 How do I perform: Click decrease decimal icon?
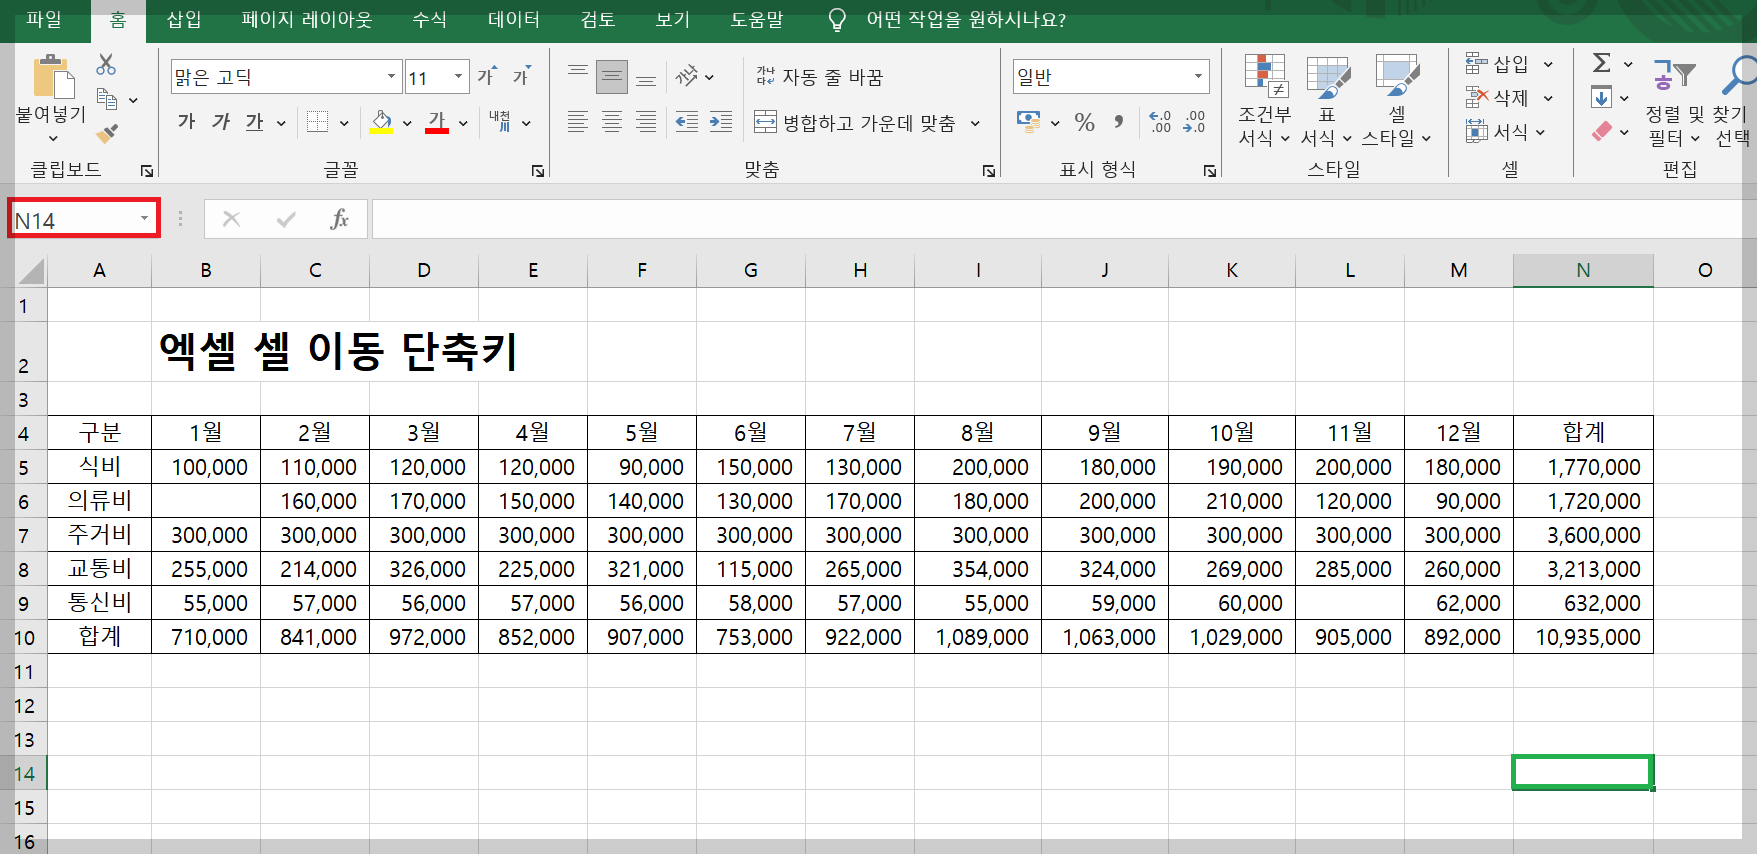coord(1194,122)
